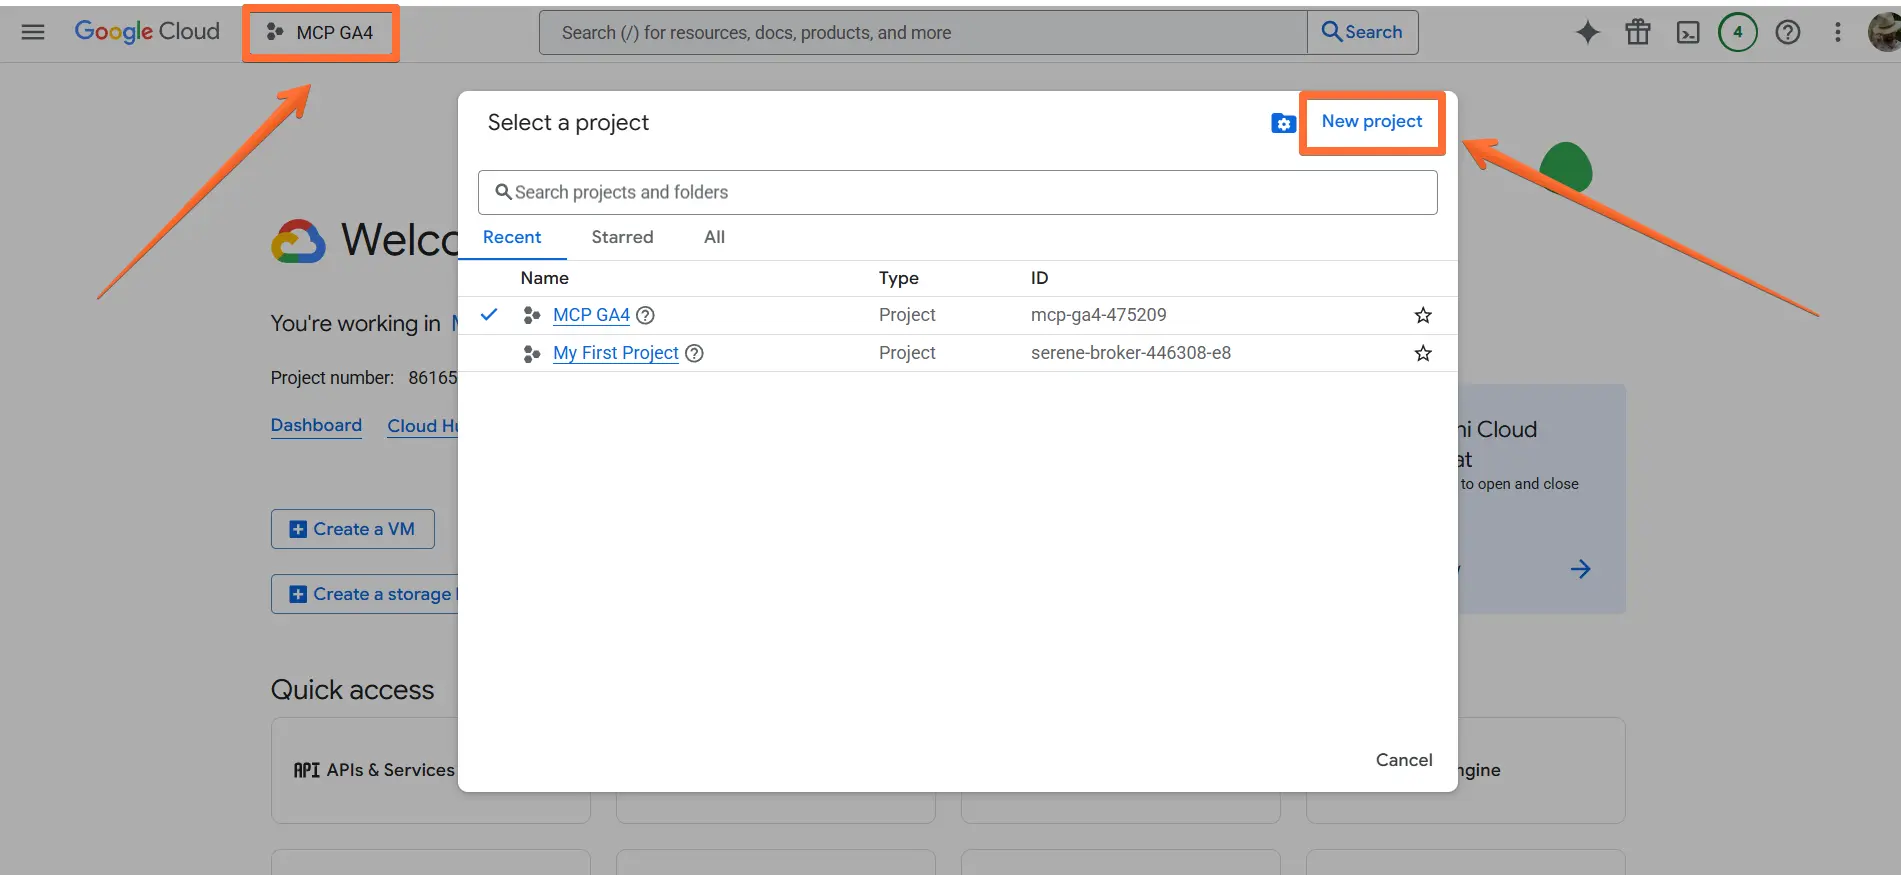This screenshot has height=875, width=1901.
Task: Select the Recent tab
Action: tap(511, 237)
